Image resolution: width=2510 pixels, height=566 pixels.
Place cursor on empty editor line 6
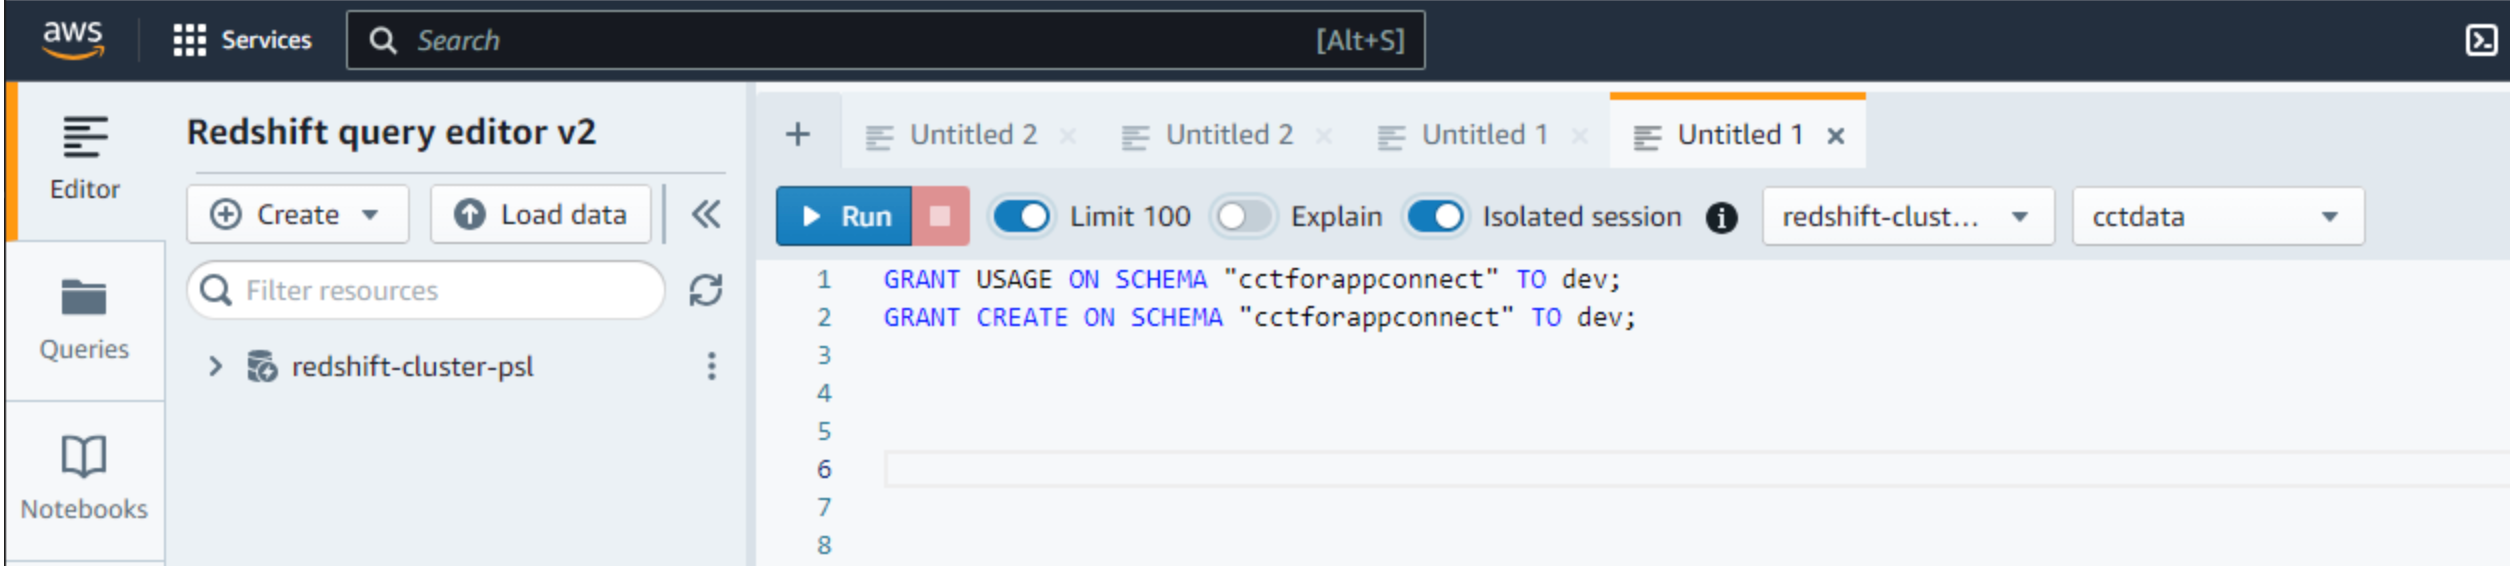click(1696, 469)
